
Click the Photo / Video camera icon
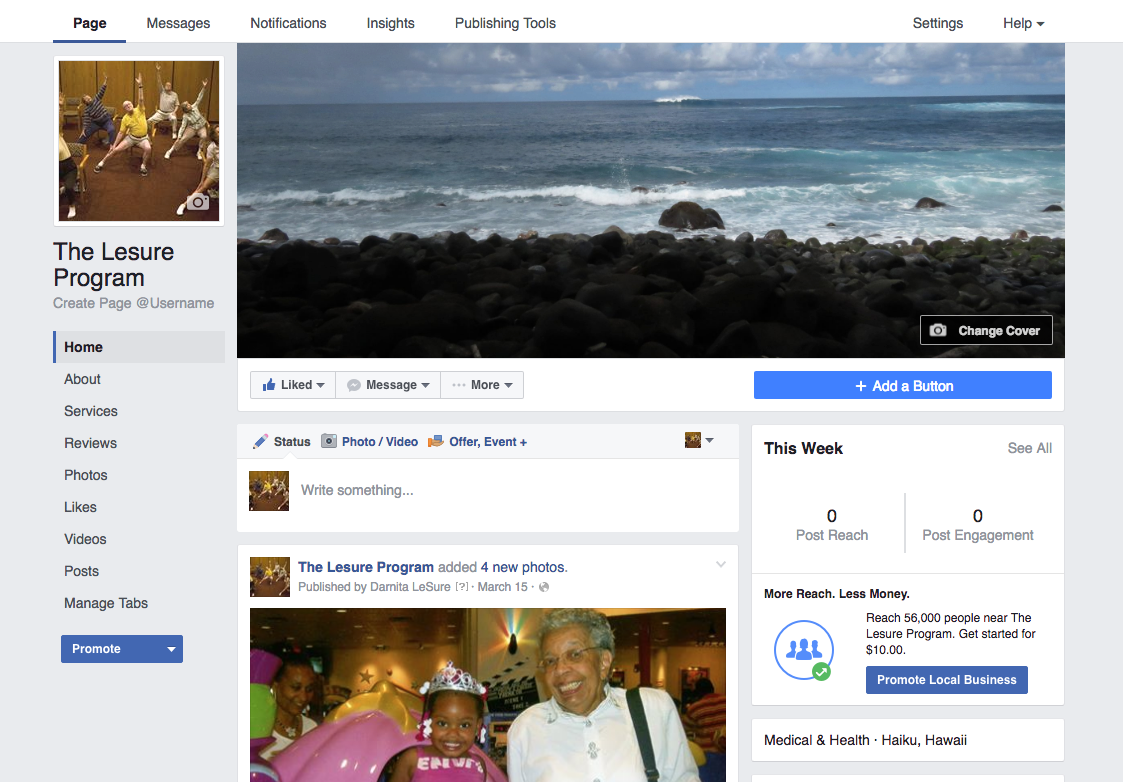click(329, 441)
